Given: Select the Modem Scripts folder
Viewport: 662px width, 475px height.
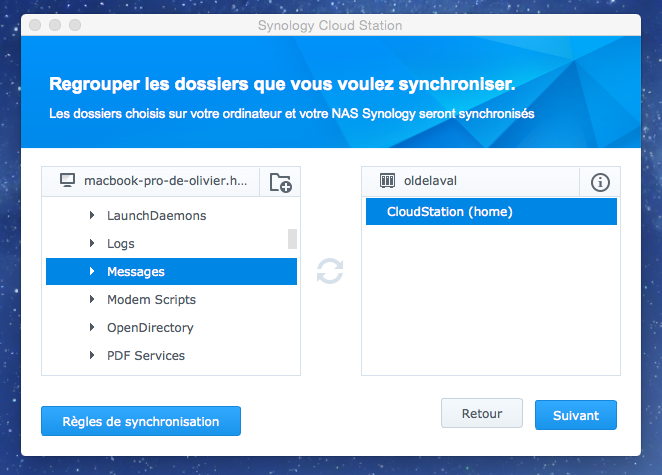Looking at the screenshot, I should pyautogui.click(x=171, y=299).
